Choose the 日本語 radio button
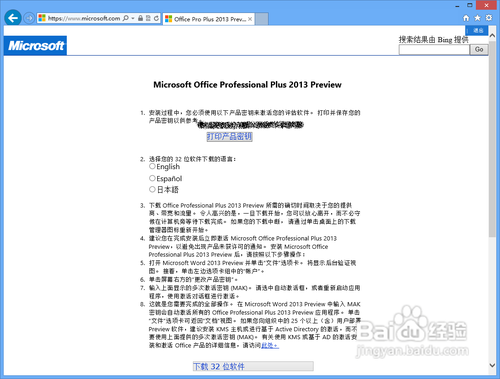The width and height of the screenshot is (500, 379). click(x=152, y=189)
